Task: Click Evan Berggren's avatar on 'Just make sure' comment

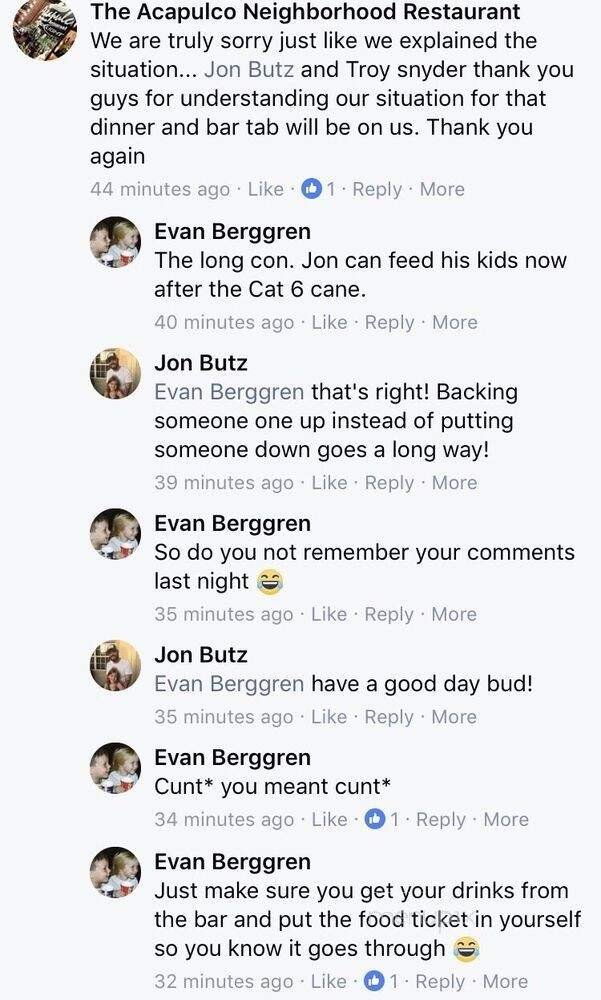Action: [x=115, y=872]
